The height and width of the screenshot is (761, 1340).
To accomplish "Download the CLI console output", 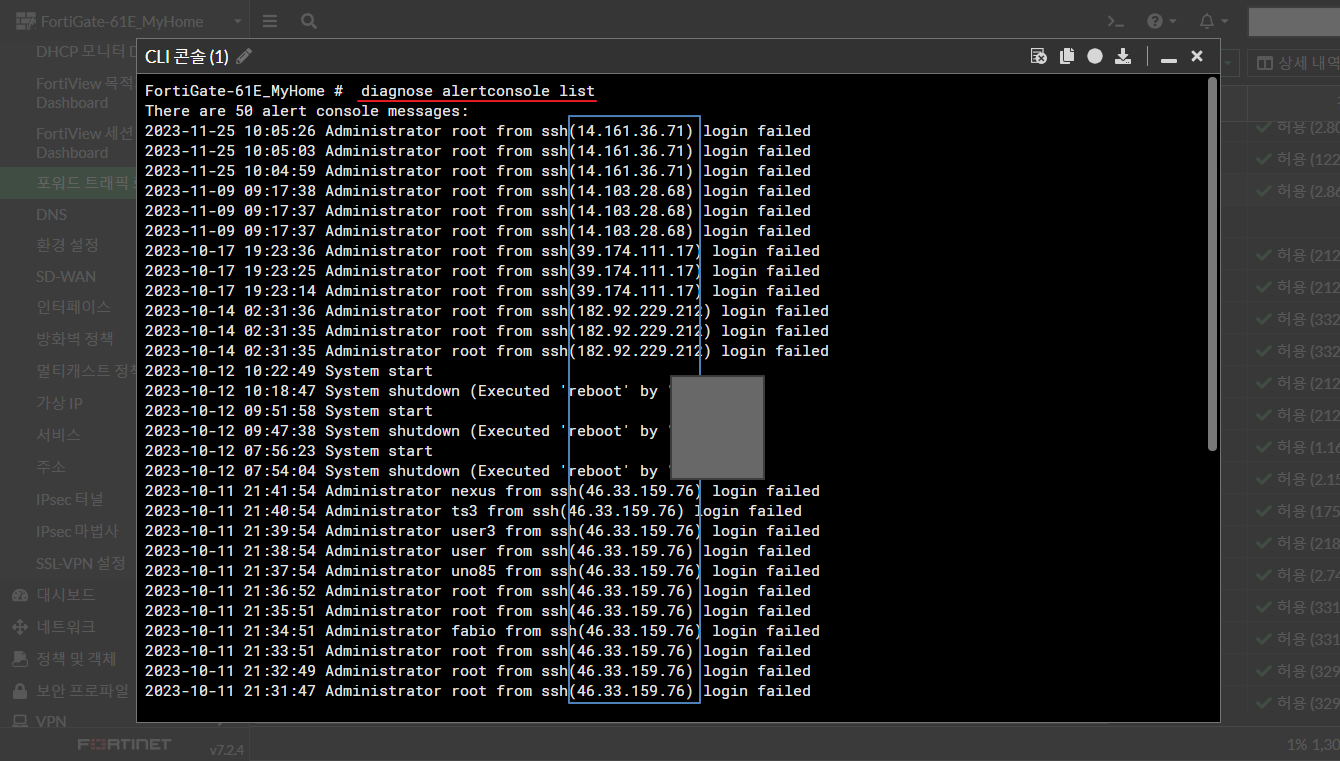I will pos(1123,56).
